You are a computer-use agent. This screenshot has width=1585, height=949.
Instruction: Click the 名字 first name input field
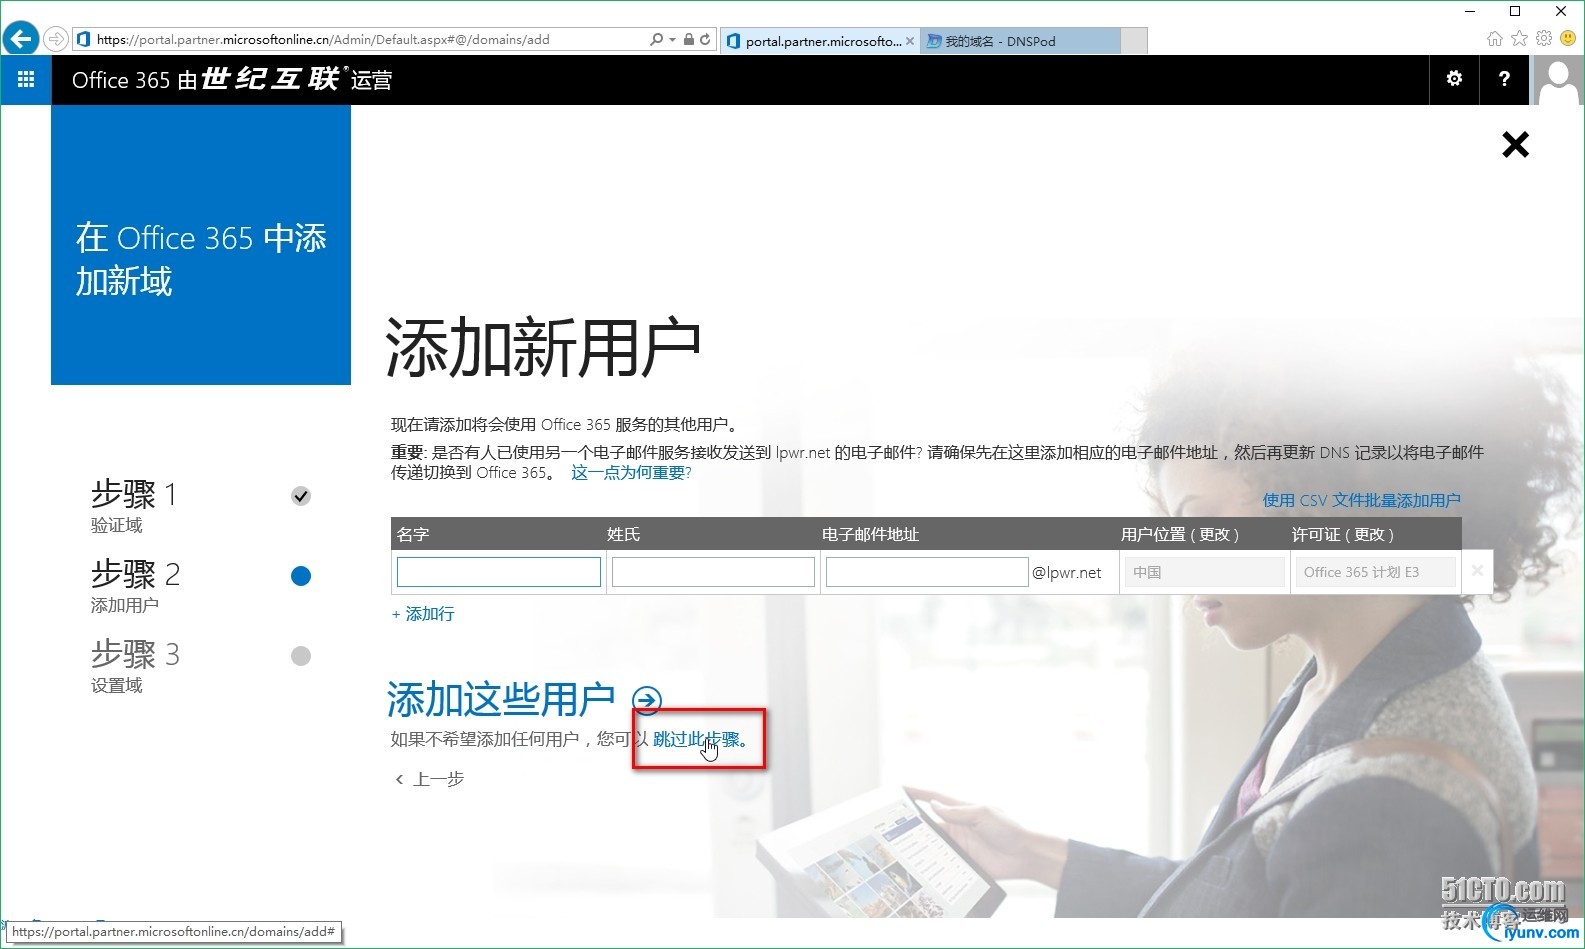point(499,572)
